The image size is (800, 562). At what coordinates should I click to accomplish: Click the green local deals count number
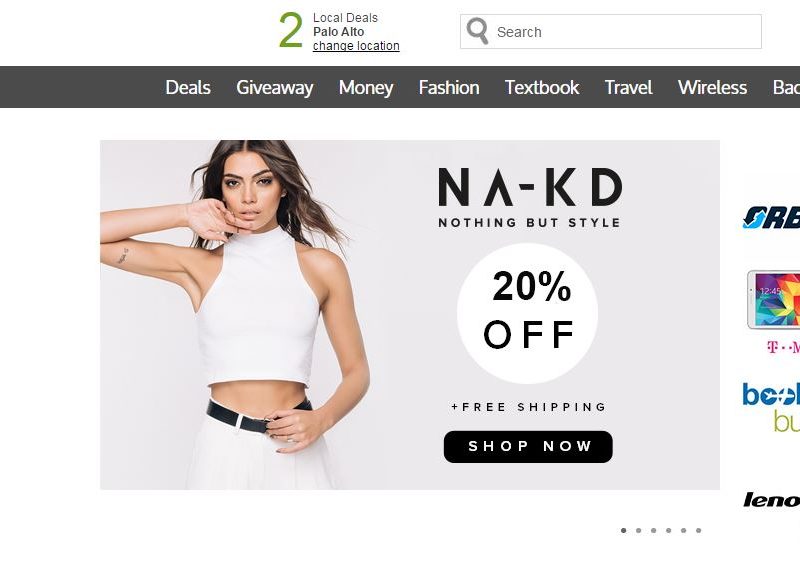click(x=291, y=31)
